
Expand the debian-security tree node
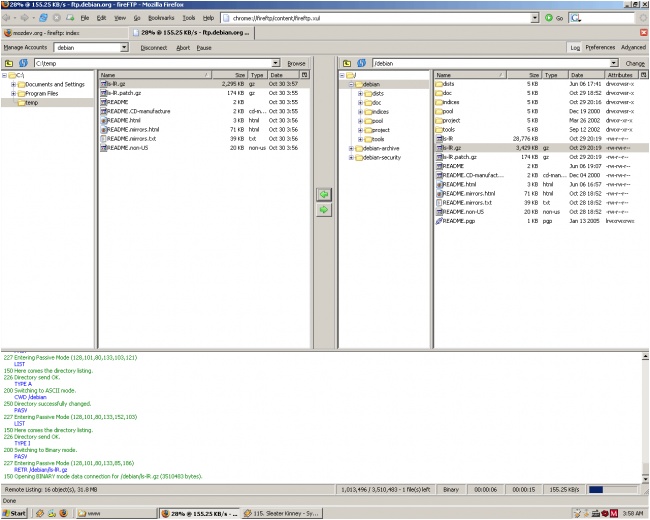coord(351,157)
